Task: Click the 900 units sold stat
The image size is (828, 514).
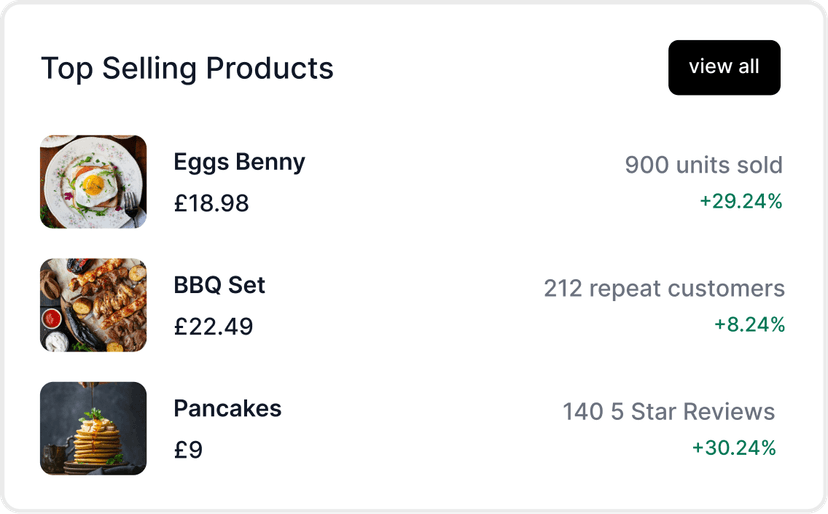Action: pos(703,165)
